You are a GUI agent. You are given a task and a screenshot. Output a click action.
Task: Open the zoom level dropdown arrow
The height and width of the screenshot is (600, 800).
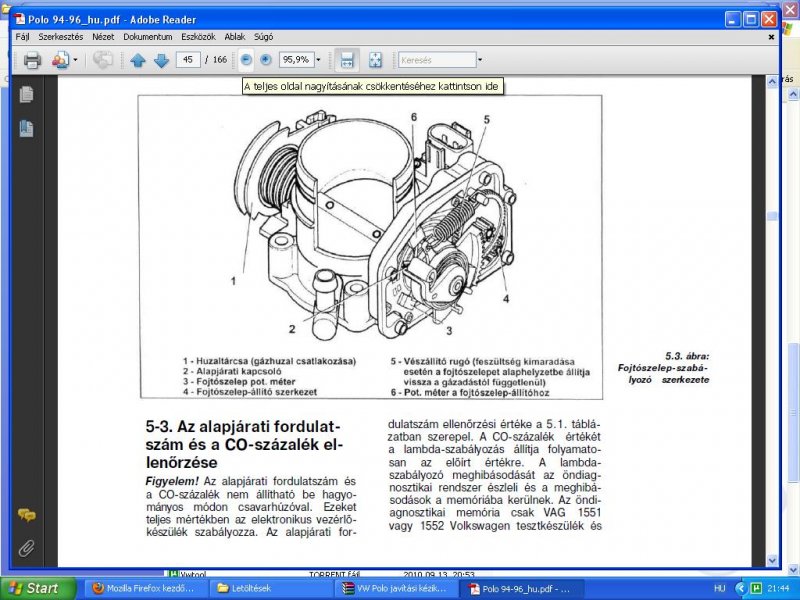318,60
